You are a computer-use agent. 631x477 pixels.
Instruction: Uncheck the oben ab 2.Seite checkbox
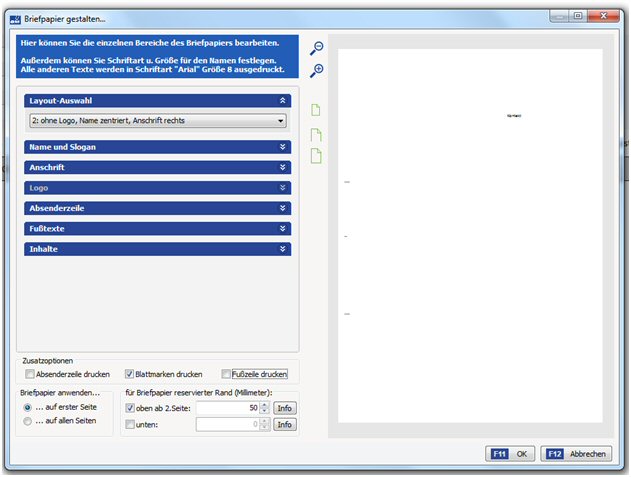130,408
